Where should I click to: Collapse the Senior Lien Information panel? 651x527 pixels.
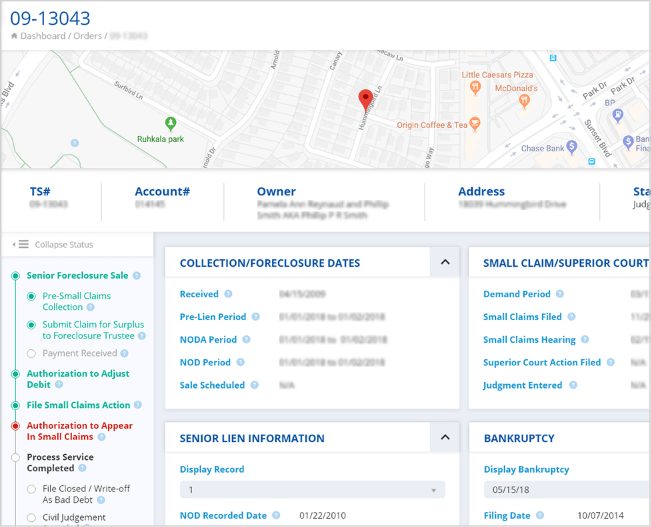(444, 438)
